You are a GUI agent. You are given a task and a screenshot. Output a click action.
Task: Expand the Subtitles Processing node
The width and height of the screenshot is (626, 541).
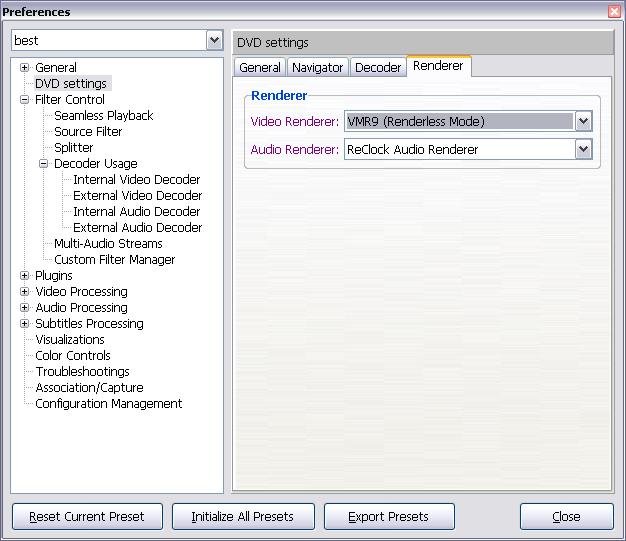coord(25,324)
